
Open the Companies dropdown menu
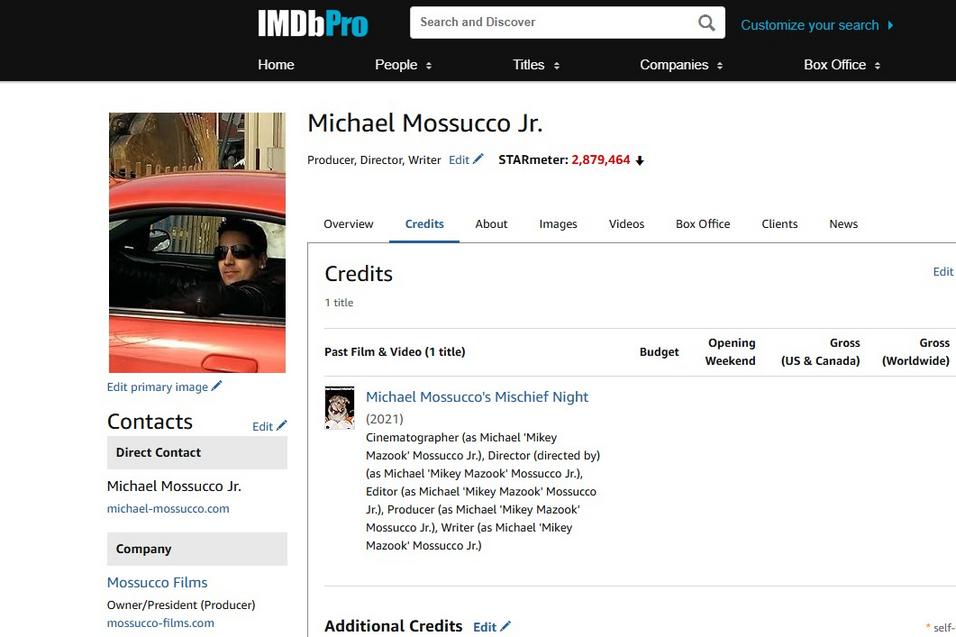point(681,65)
